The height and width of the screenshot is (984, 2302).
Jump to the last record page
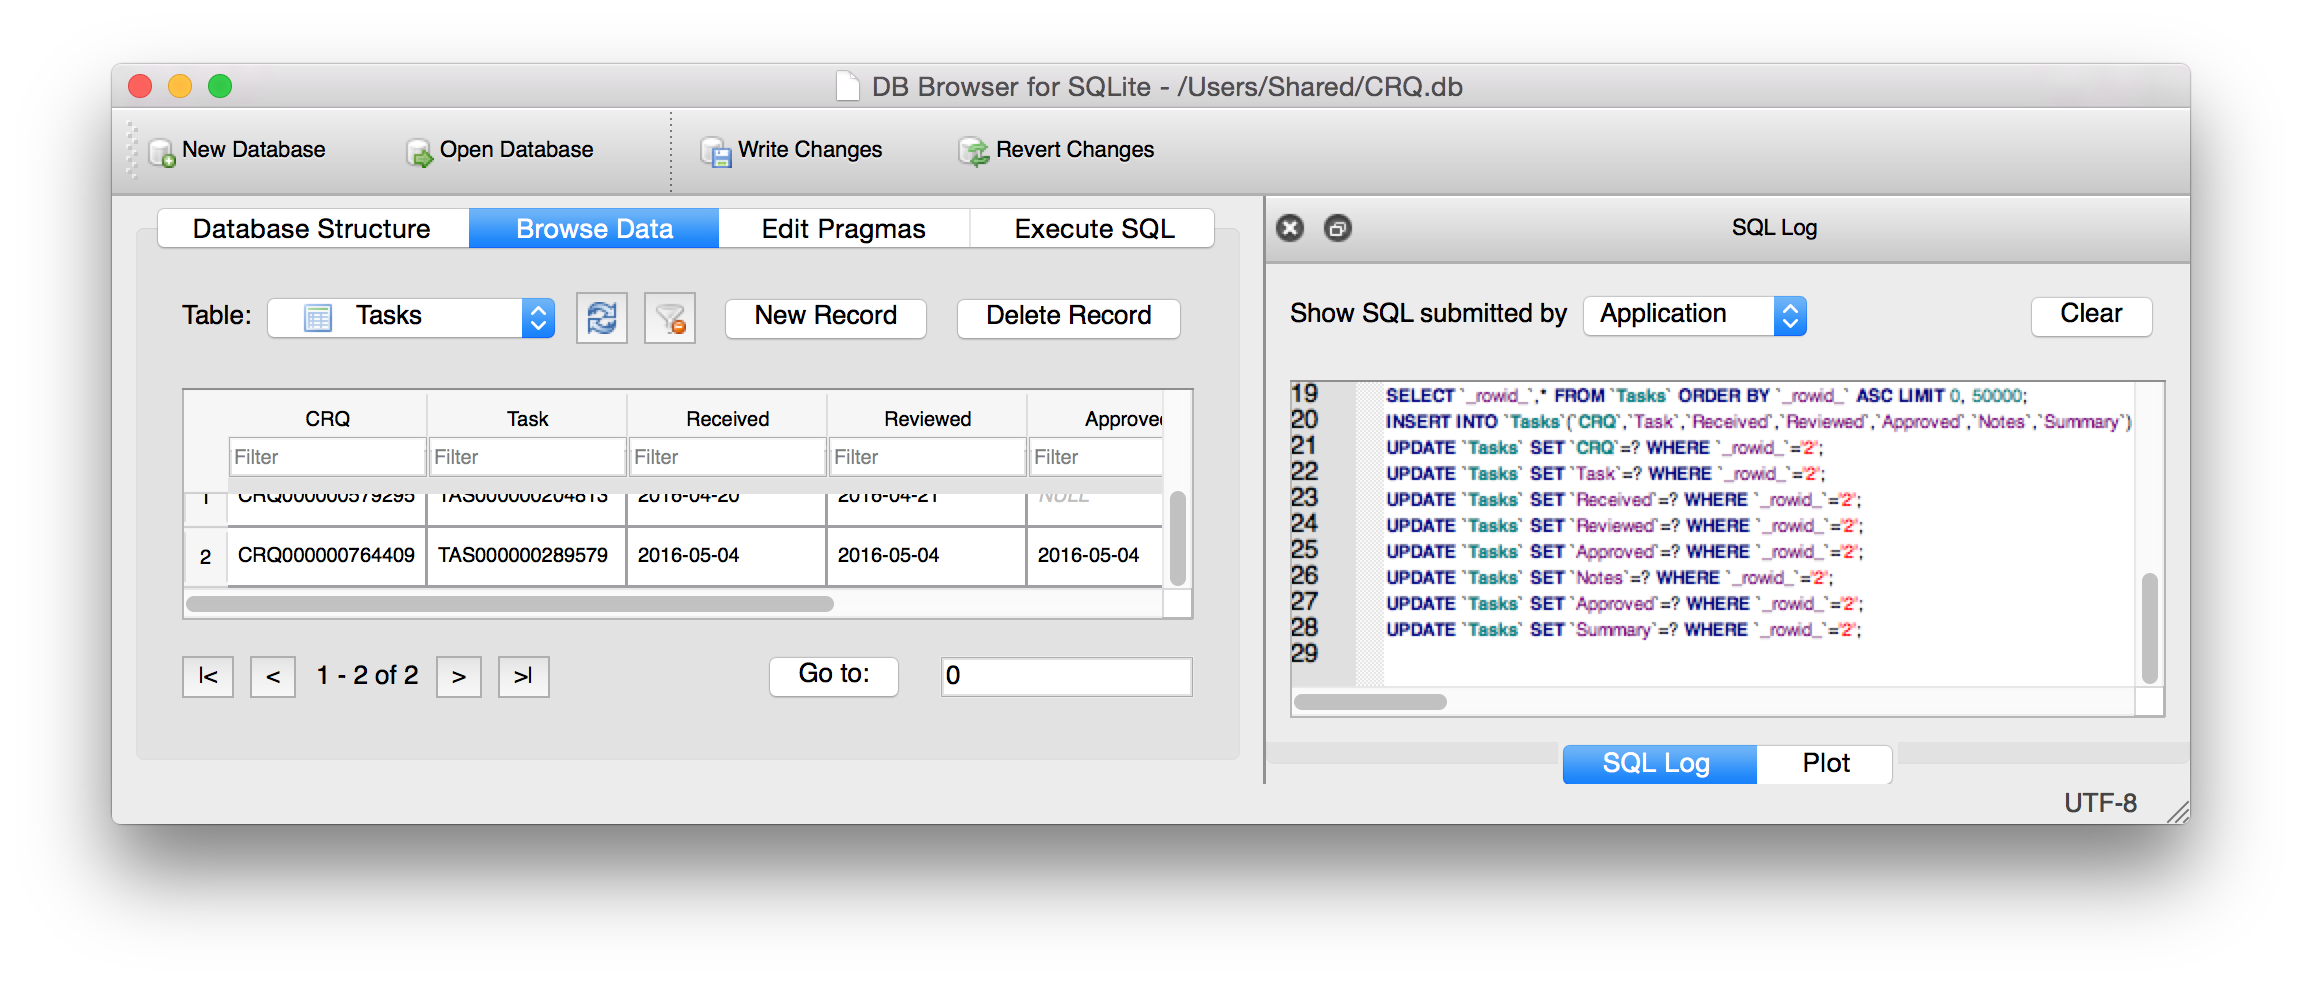pyautogui.click(x=523, y=676)
